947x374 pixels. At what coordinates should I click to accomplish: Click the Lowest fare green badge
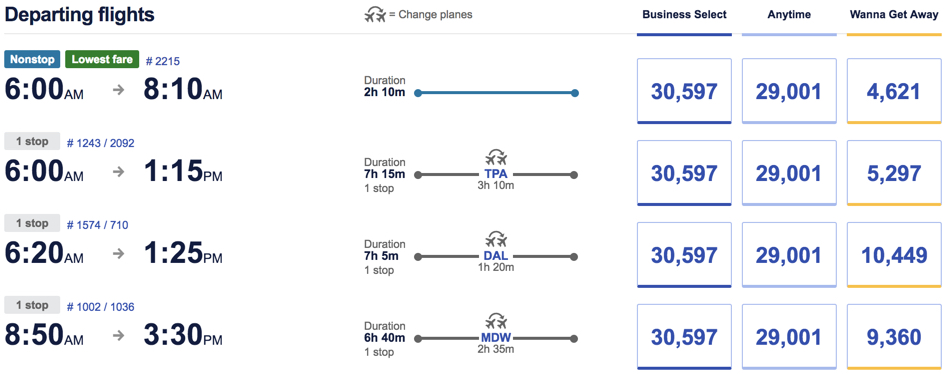click(102, 60)
